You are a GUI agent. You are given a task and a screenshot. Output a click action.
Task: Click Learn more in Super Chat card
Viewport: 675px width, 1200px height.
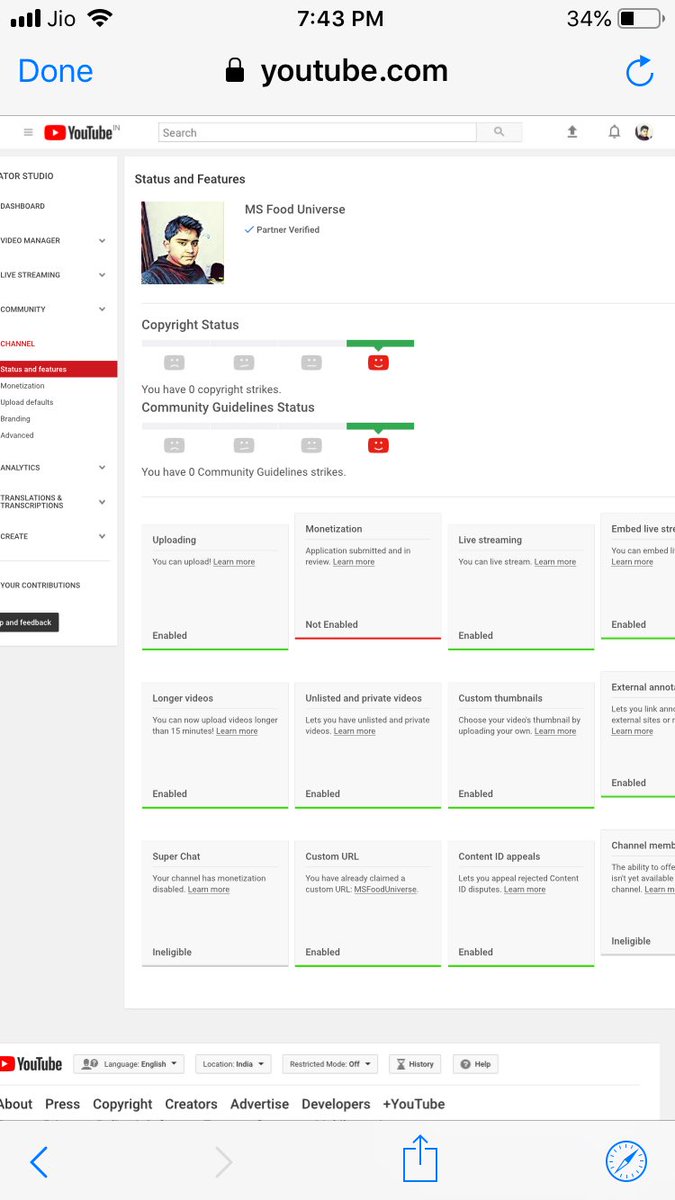(x=209, y=889)
